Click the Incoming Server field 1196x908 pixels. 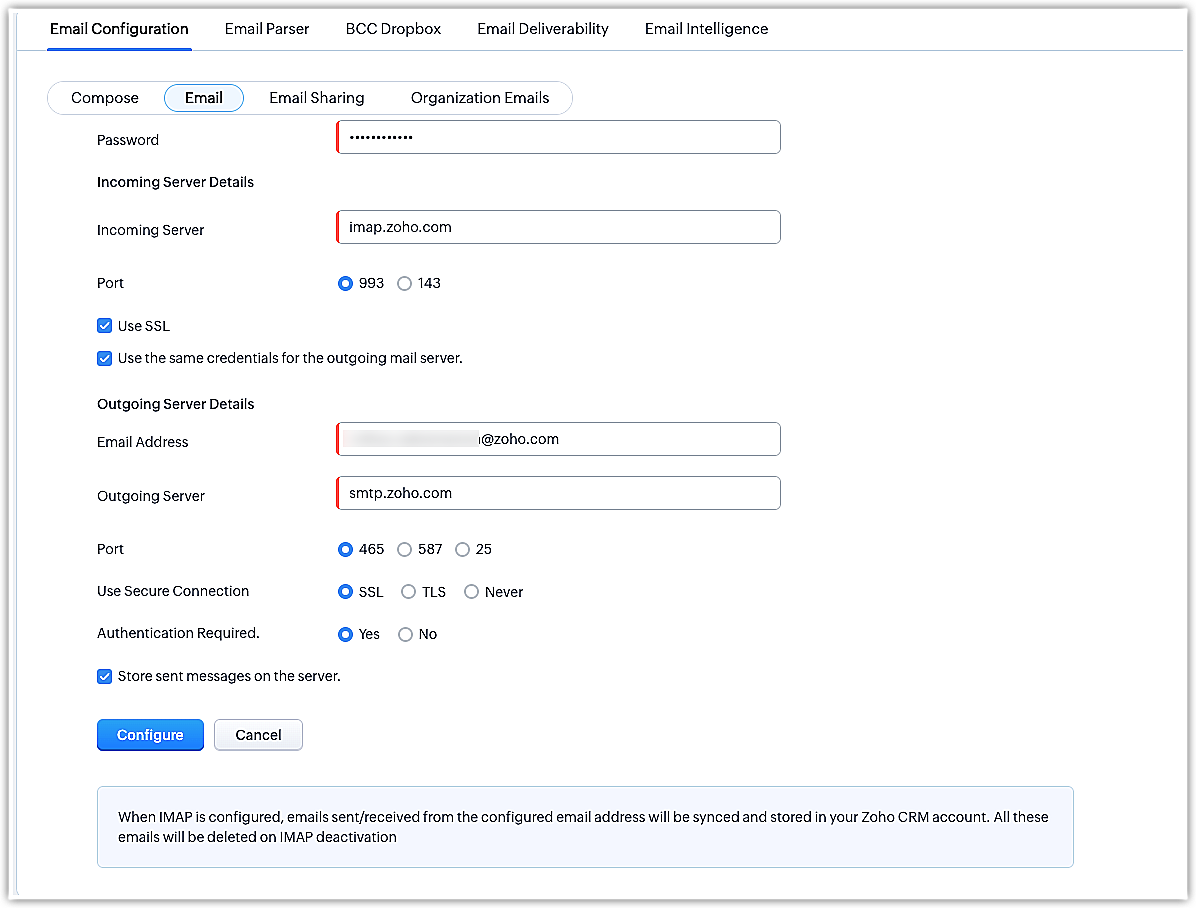coord(559,227)
